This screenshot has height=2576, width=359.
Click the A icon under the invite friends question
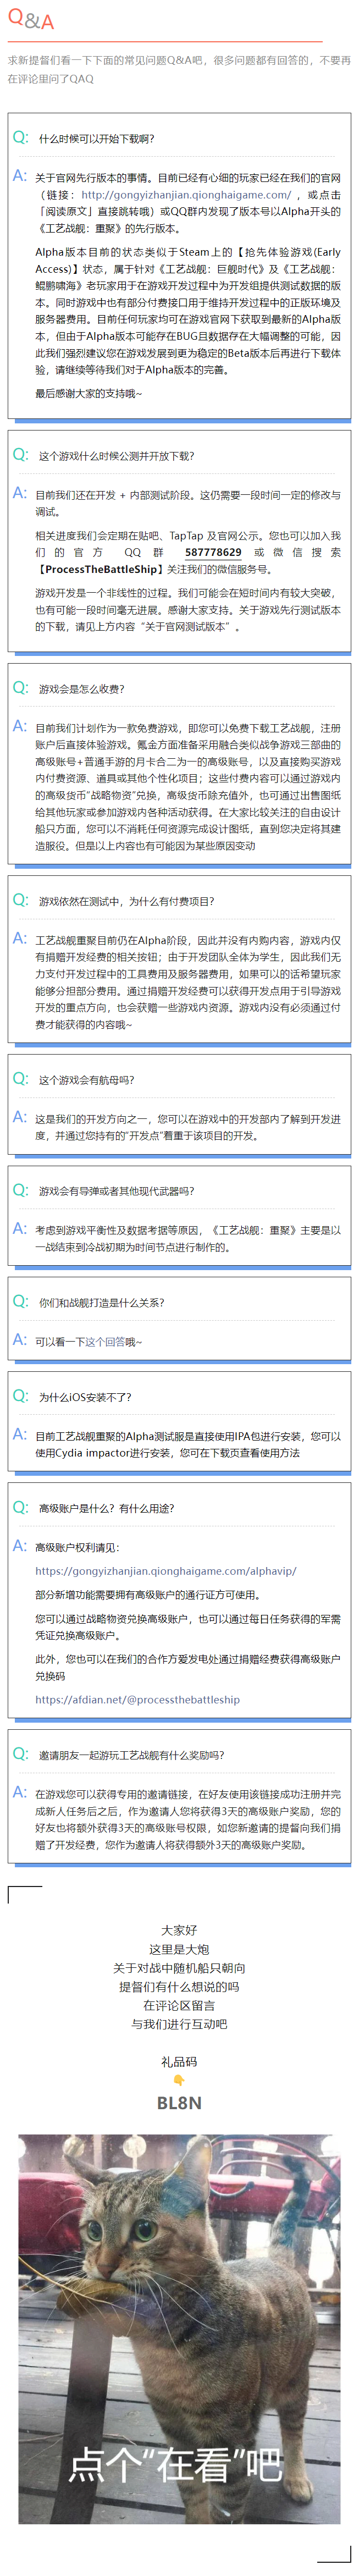pyautogui.click(x=20, y=1792)
